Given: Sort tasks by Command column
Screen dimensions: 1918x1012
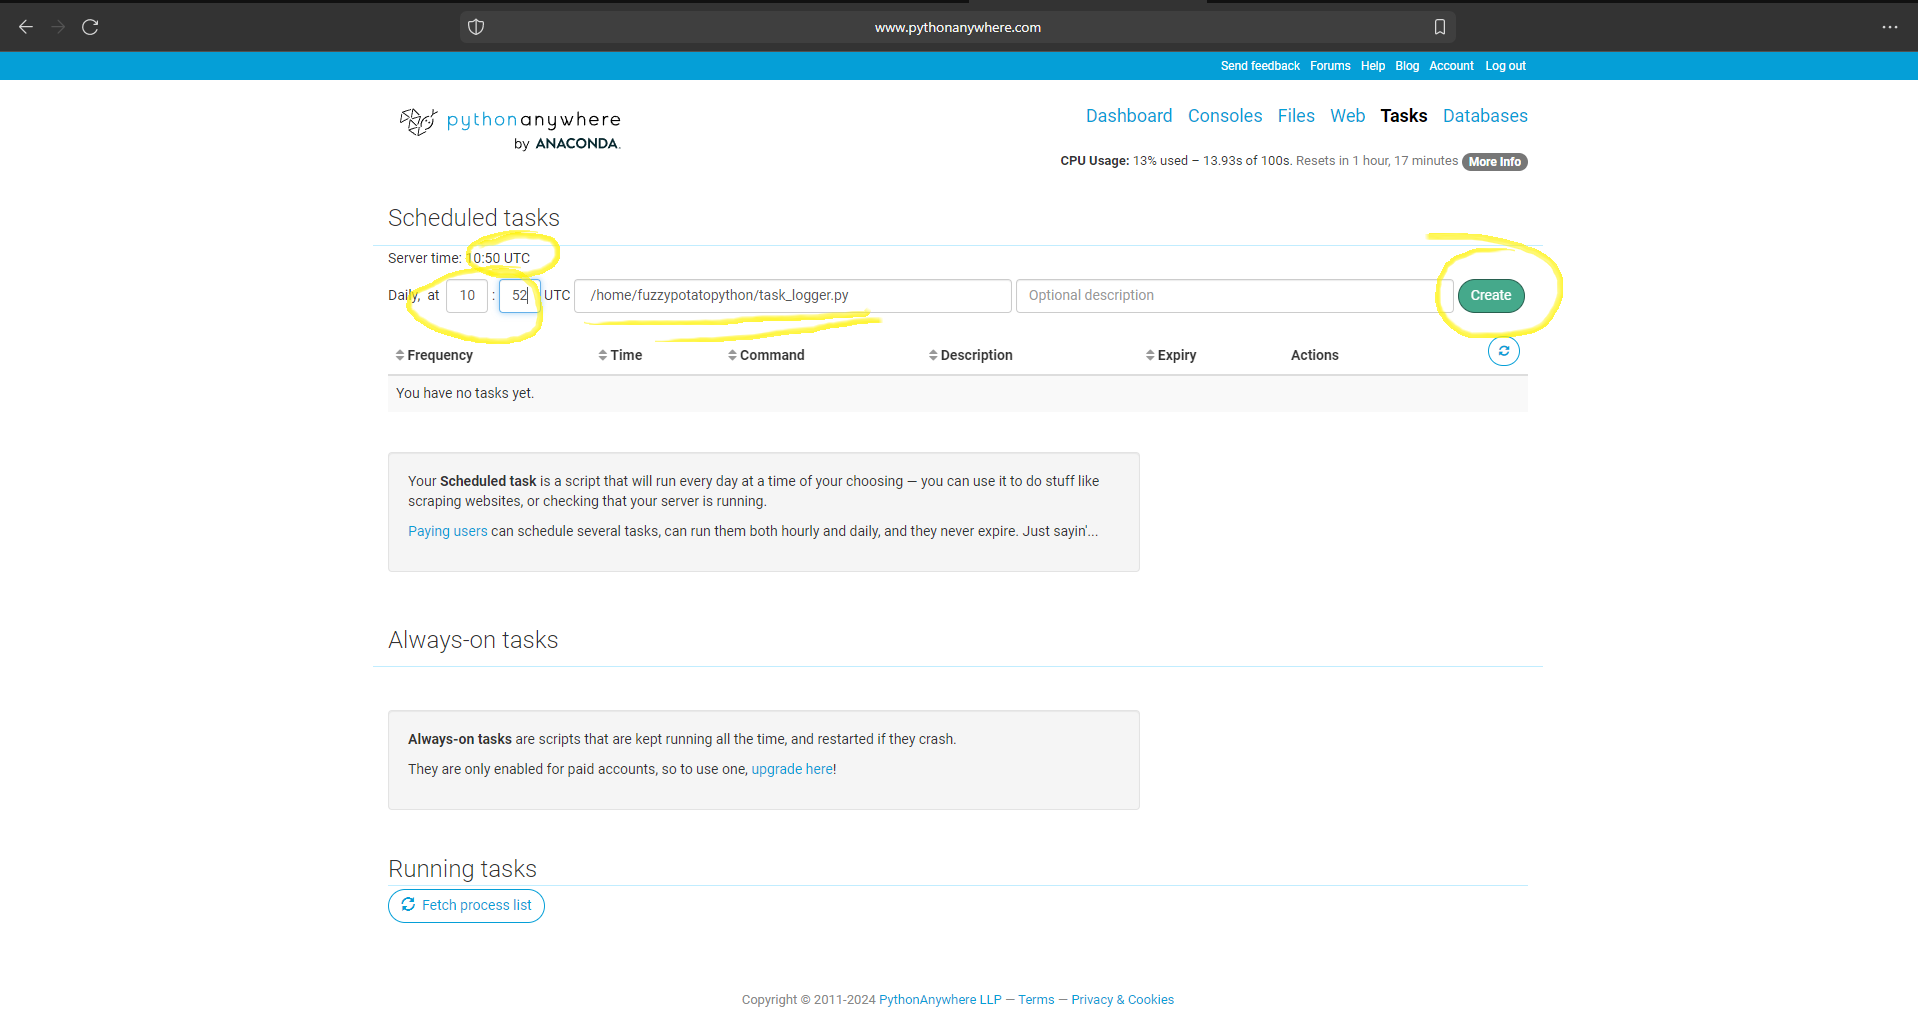Looking at the screenshot, I should click(x=766, y=355).
